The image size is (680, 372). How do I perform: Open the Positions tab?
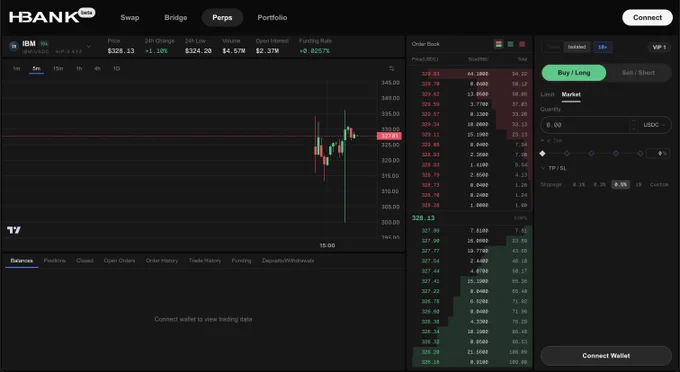coord(55,261)
